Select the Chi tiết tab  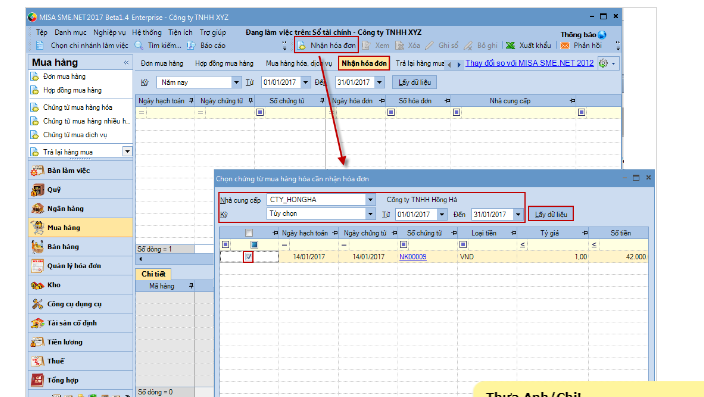(153, 274)
